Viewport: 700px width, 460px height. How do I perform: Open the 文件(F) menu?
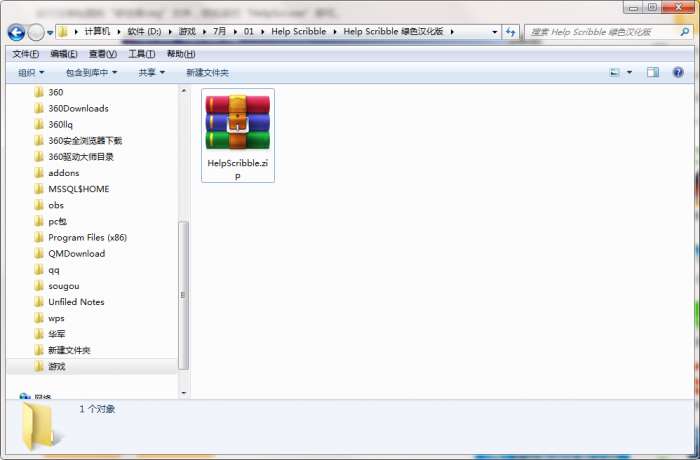[x=25, y=54]
